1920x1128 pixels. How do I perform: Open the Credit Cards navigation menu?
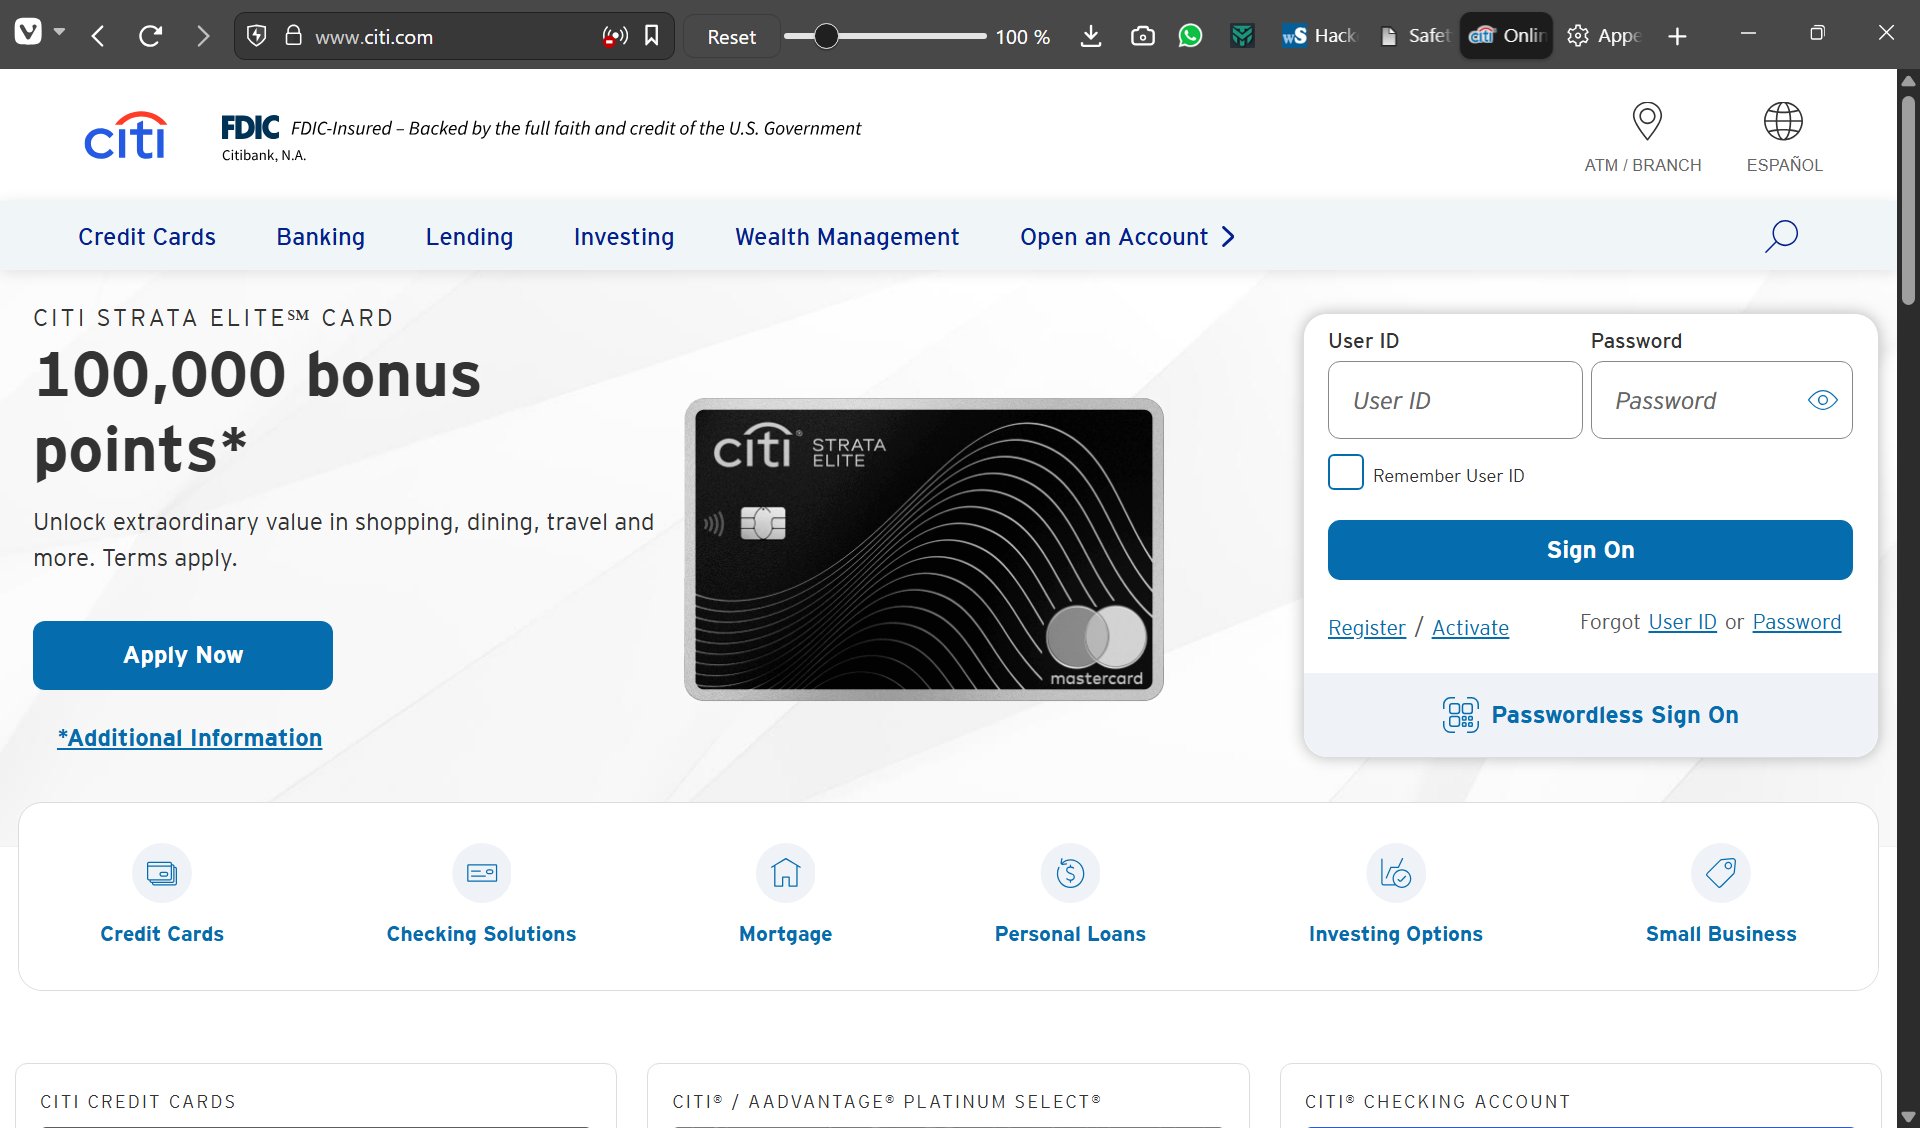pyautogui.click(x=147, y=237)
